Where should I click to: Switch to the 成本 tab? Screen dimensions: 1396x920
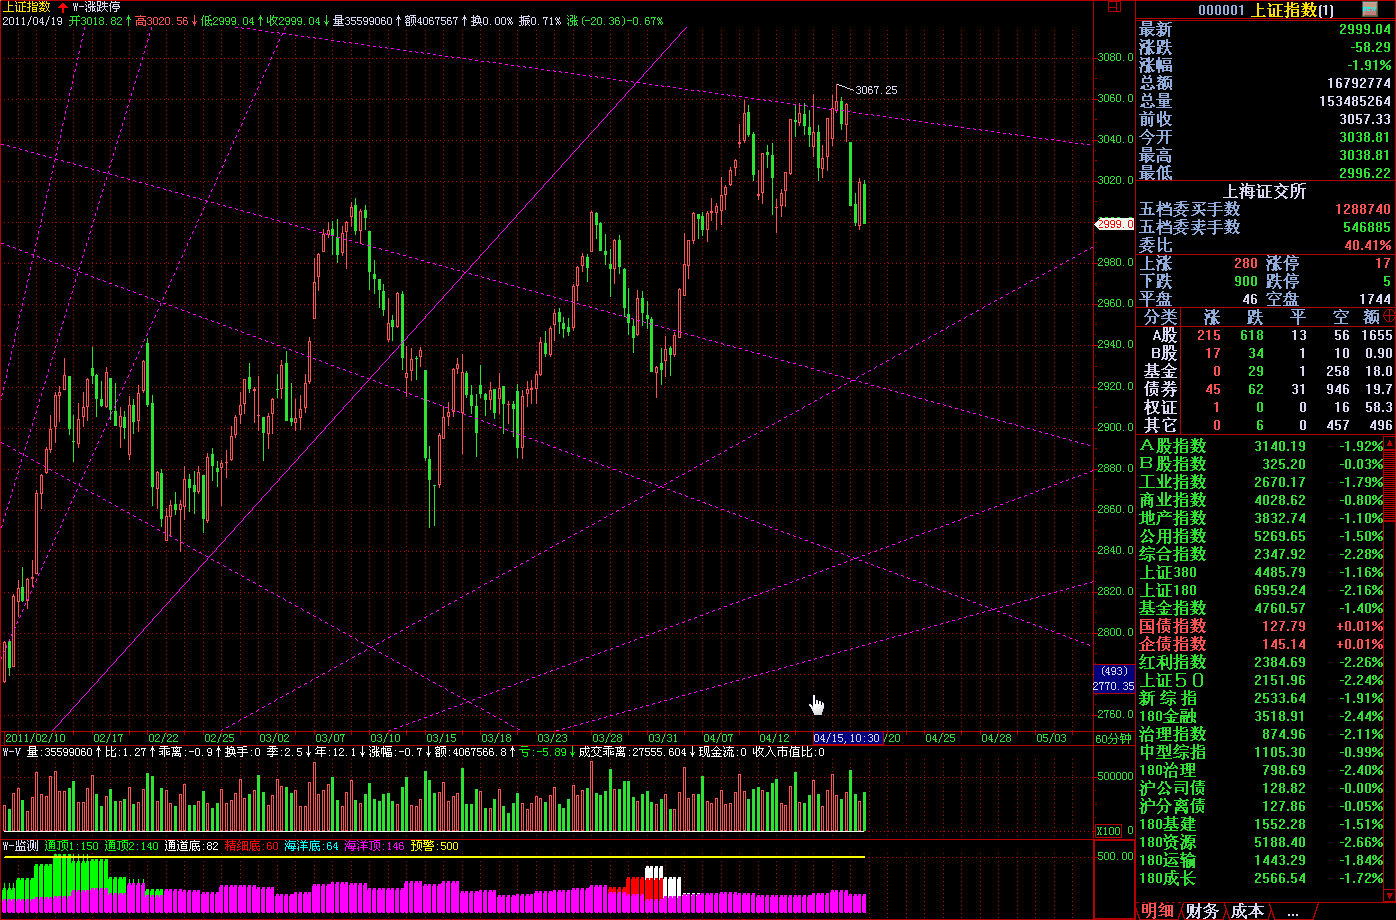[1247, 911]
